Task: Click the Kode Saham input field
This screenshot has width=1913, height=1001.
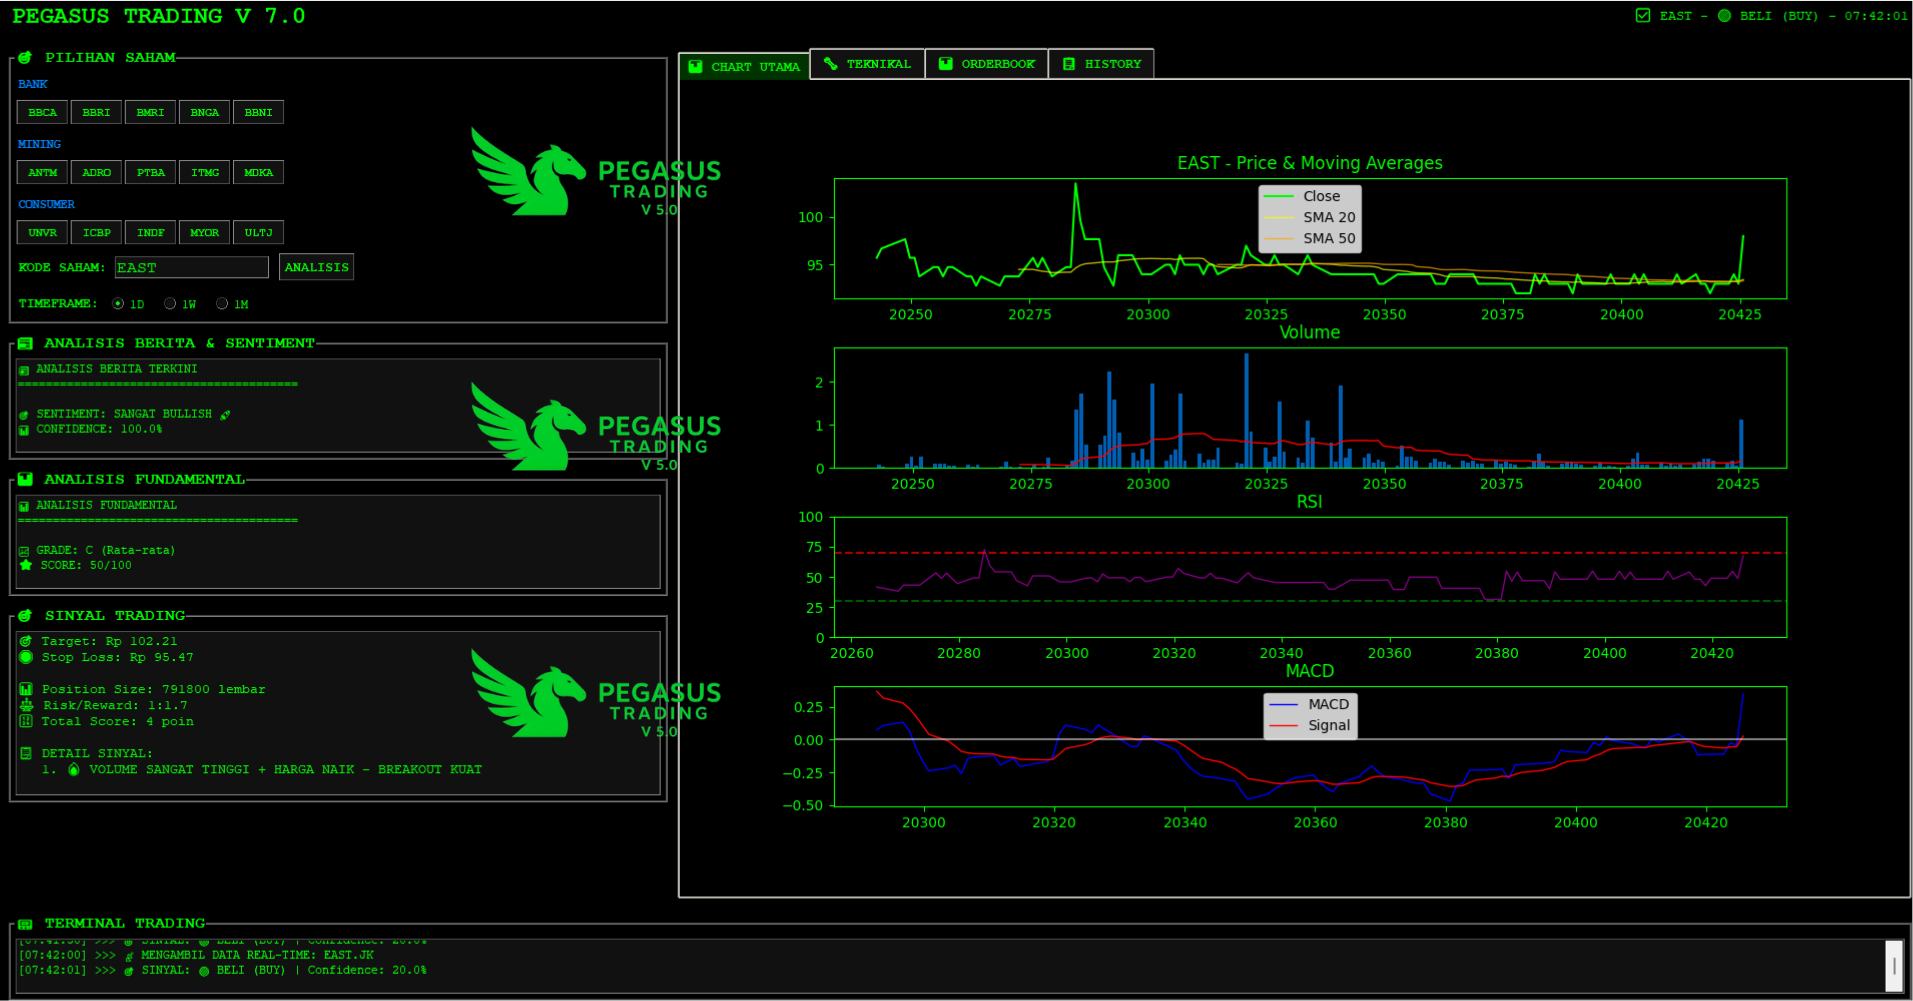Action: pos(191,268)
